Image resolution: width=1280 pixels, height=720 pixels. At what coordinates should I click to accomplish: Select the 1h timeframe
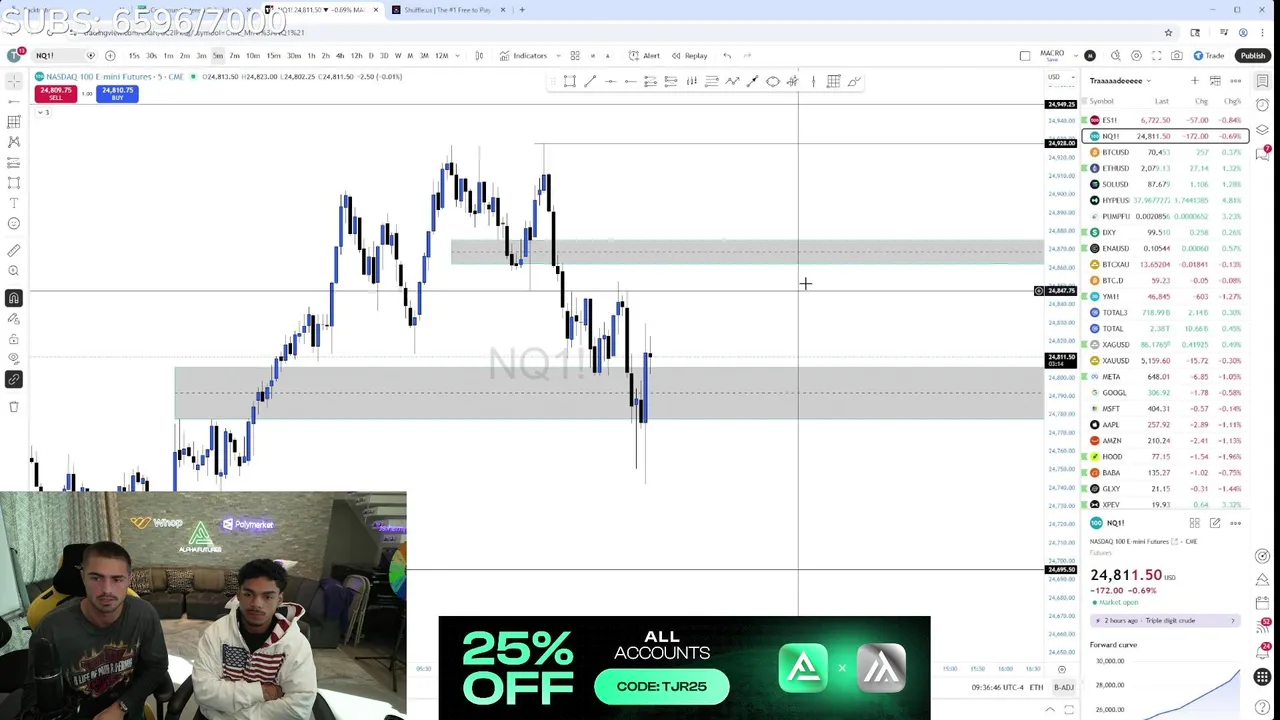tap(311, 55)
